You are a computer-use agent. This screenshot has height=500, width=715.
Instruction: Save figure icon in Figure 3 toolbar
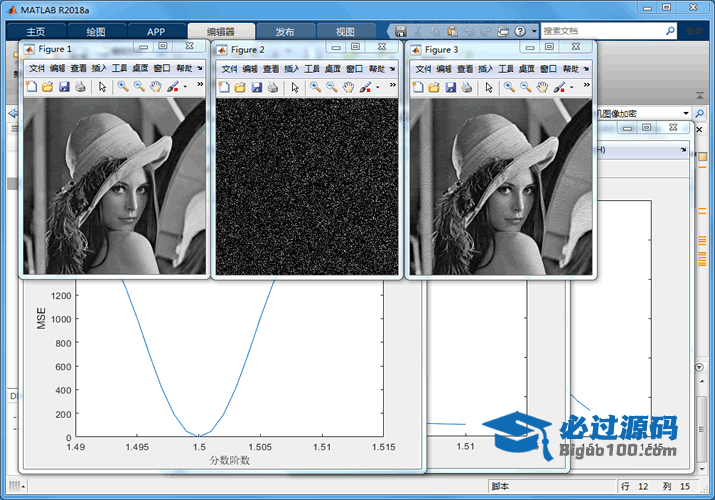(x=451, y=87)
